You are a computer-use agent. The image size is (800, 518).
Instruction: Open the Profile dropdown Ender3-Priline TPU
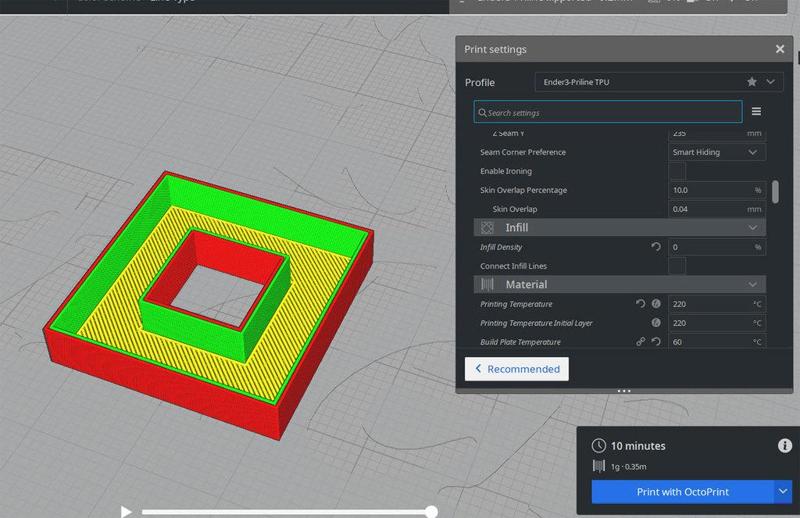pos(658,82)
